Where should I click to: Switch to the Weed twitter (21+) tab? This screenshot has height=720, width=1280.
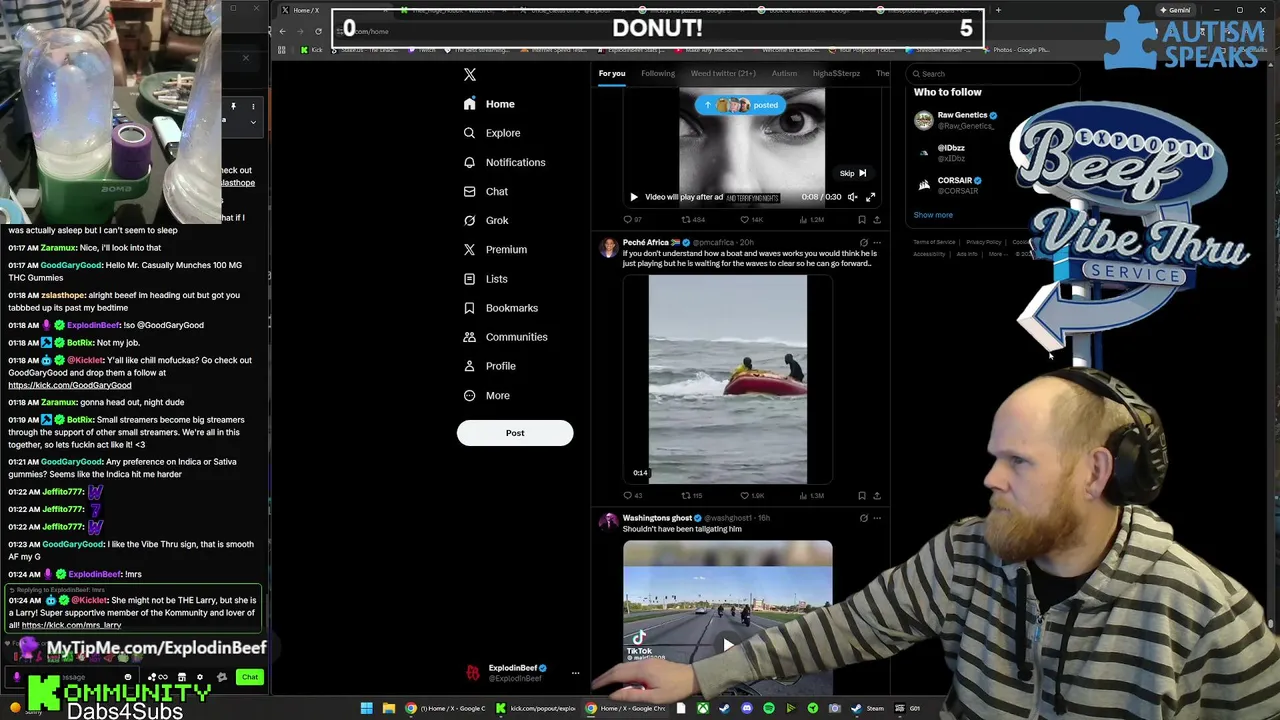tap(723, 73)
